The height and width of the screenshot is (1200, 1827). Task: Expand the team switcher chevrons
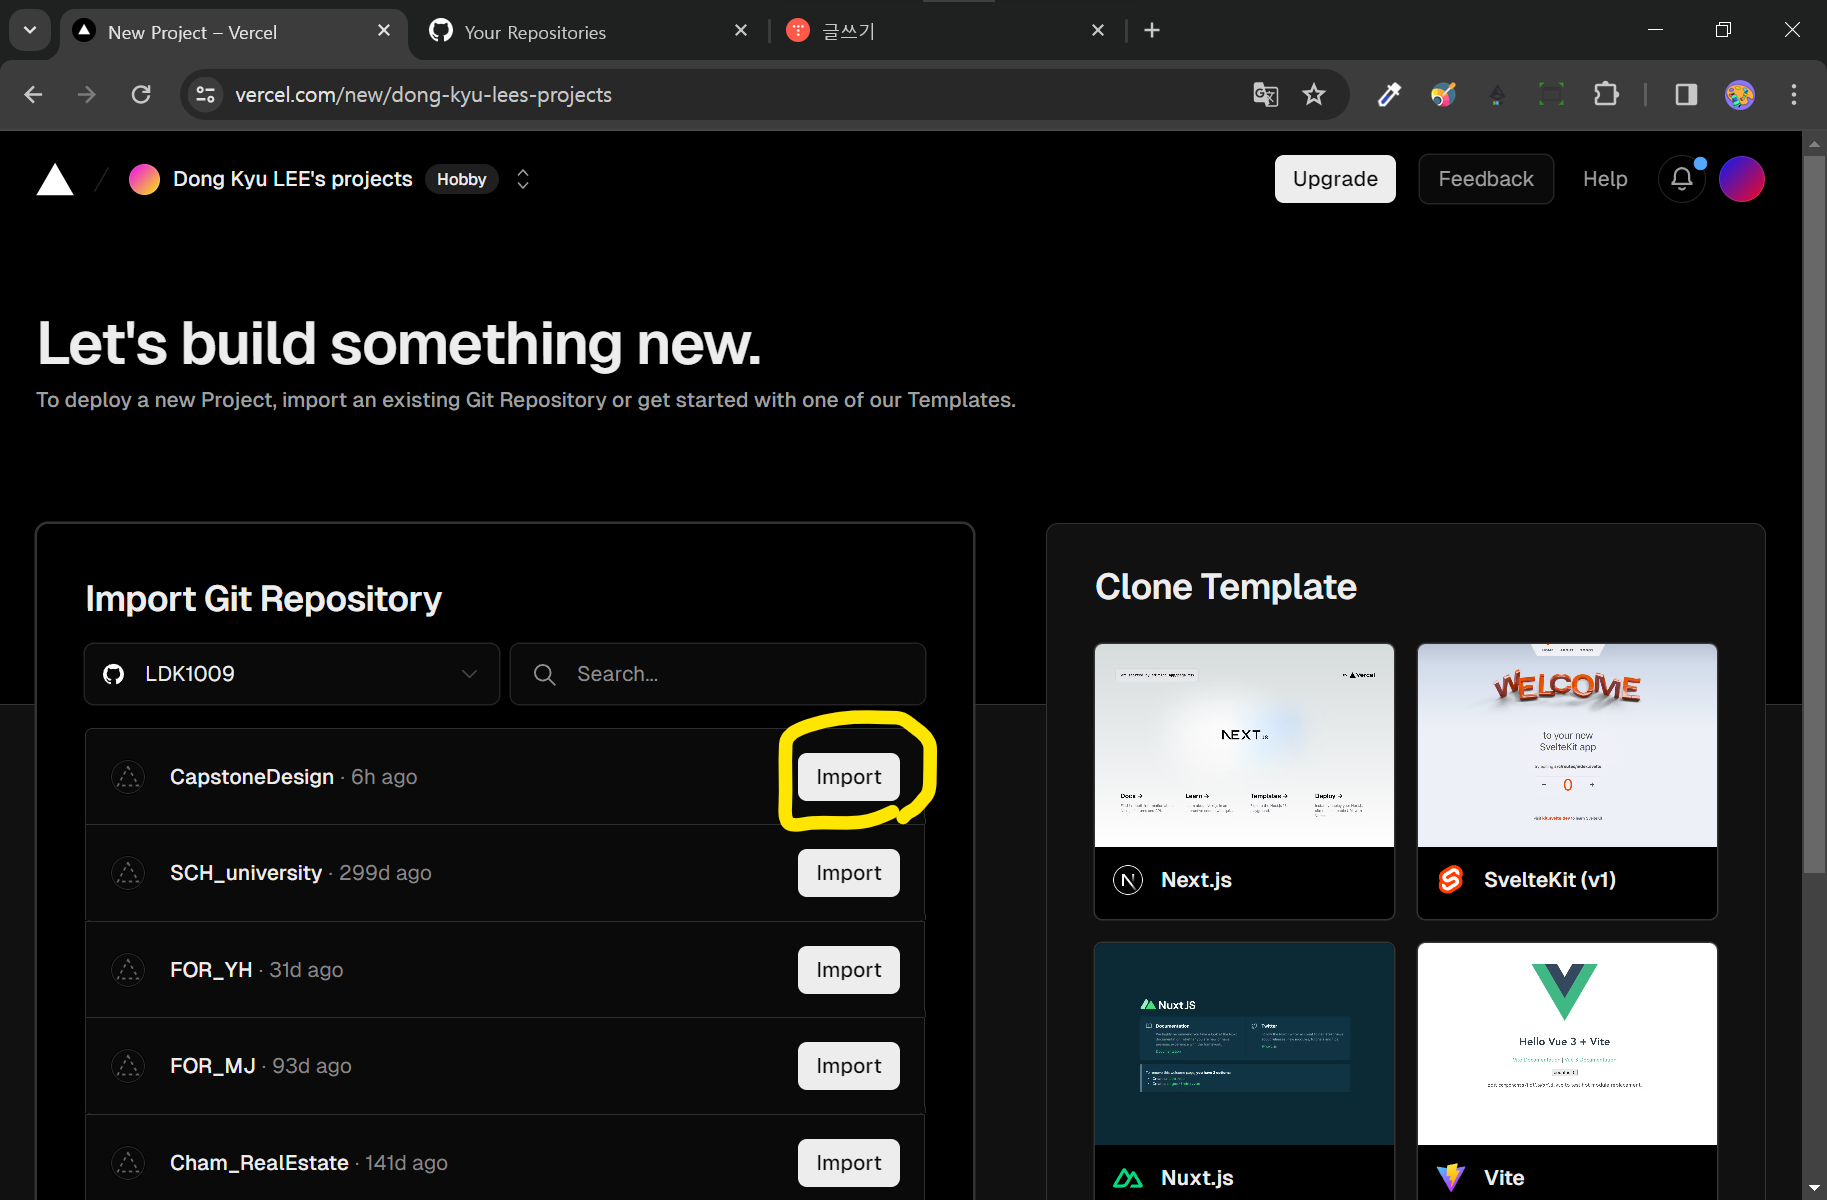coord(523,179)
